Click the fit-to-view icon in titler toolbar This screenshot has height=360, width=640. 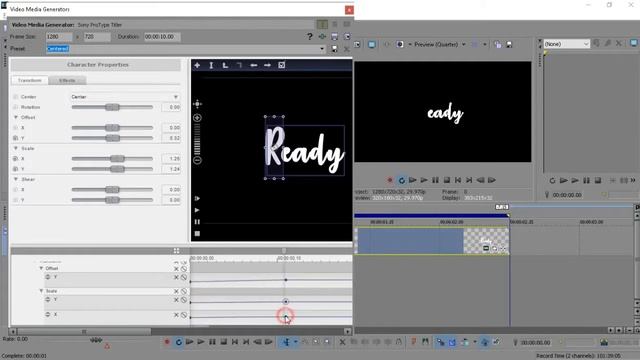coord(282,65)
